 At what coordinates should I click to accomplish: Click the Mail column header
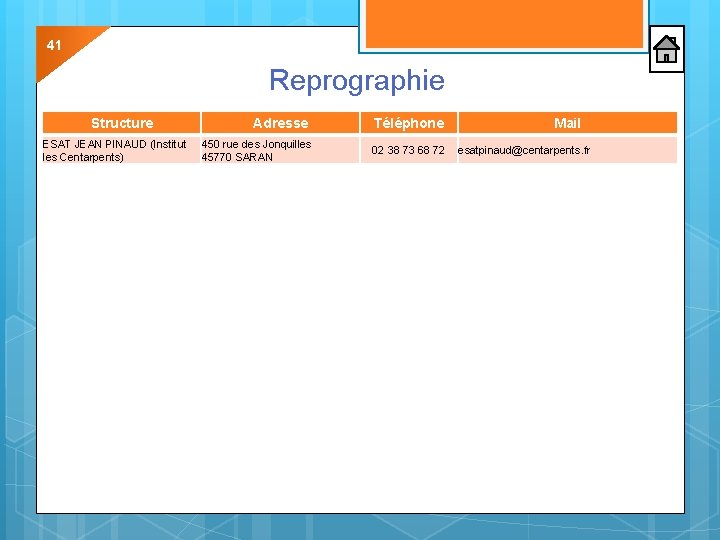[x=568, y=123]
